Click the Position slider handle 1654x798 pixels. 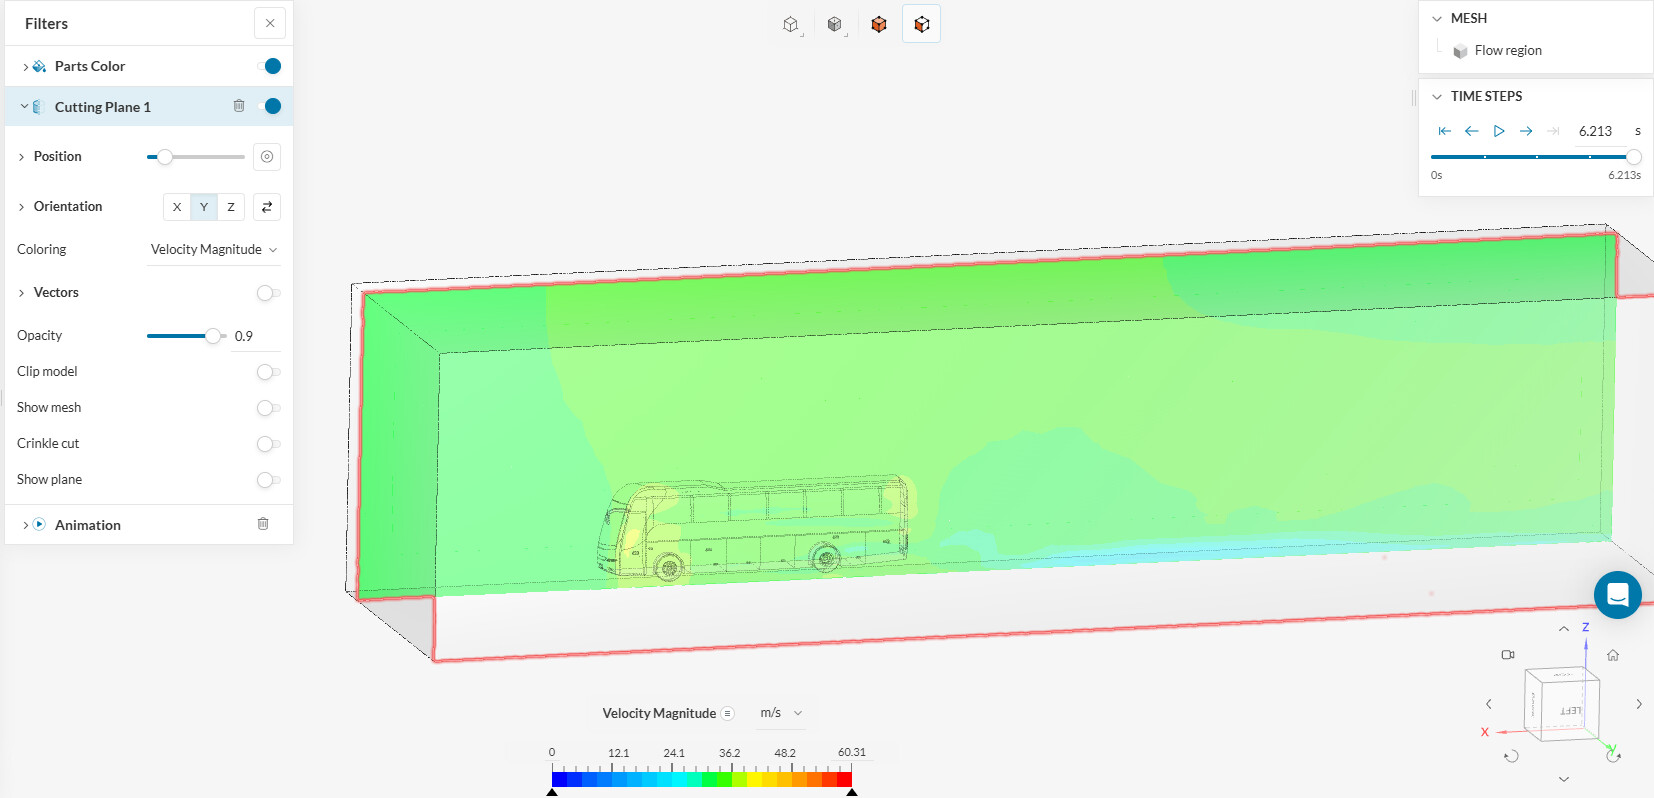coord(165,157)
